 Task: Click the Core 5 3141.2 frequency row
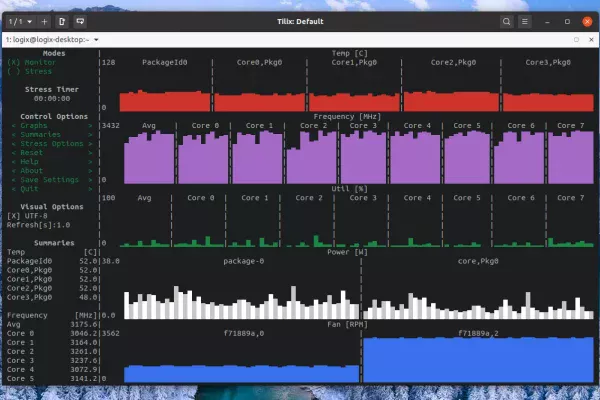pyautogui.click(x=52, y=379)
